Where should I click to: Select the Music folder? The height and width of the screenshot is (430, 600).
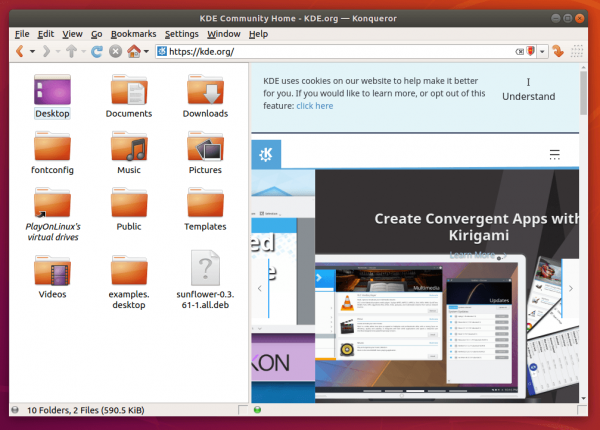129,153
